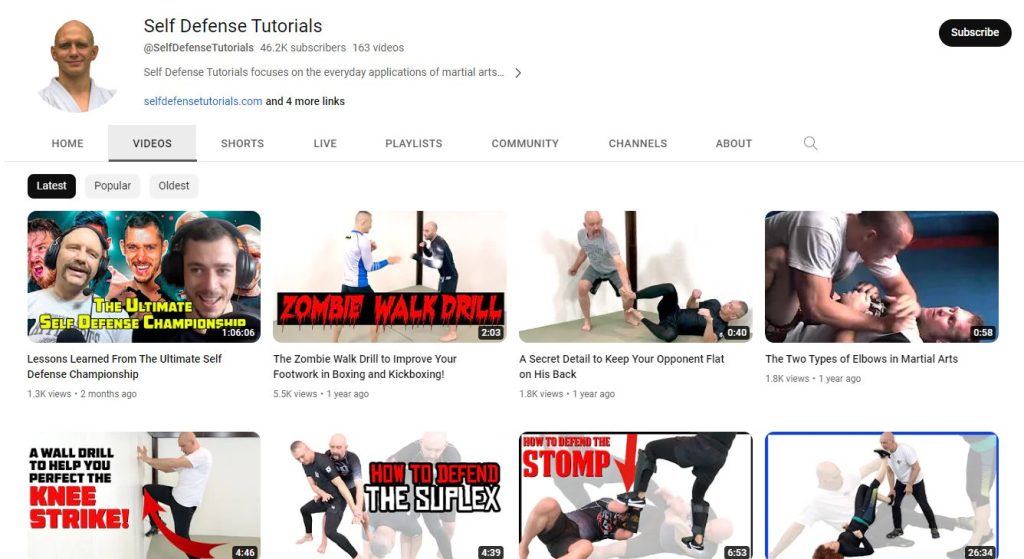Screen dimensions: 1024x559
Task: Switch to the Shorts tab
Action: pyautogui.click(x=242, y=143)
